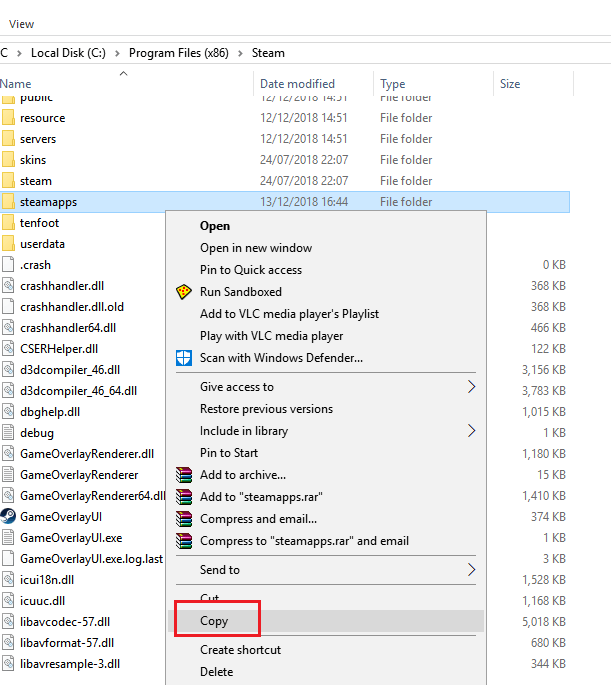Screen dimensions: 611x685
Task: Sort list by Size column header
Action: pos(510,84)
